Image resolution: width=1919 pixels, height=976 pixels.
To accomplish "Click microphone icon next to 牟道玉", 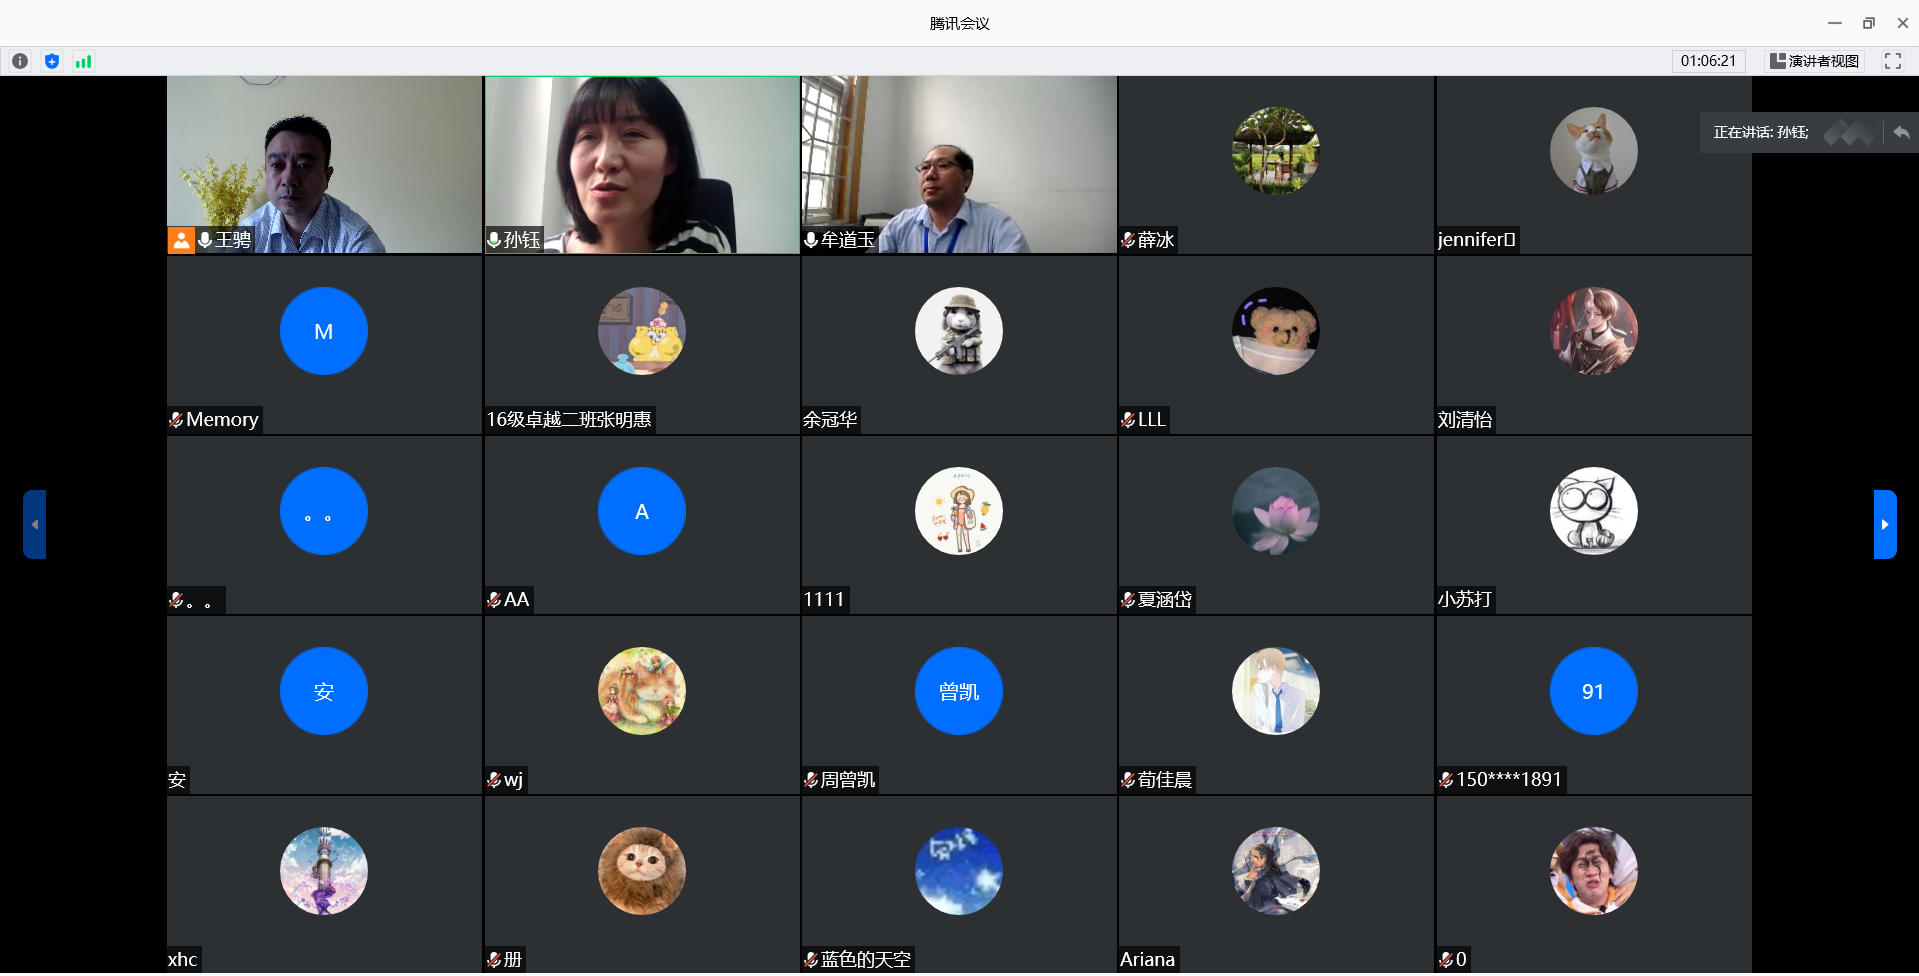I will [811, 240].
